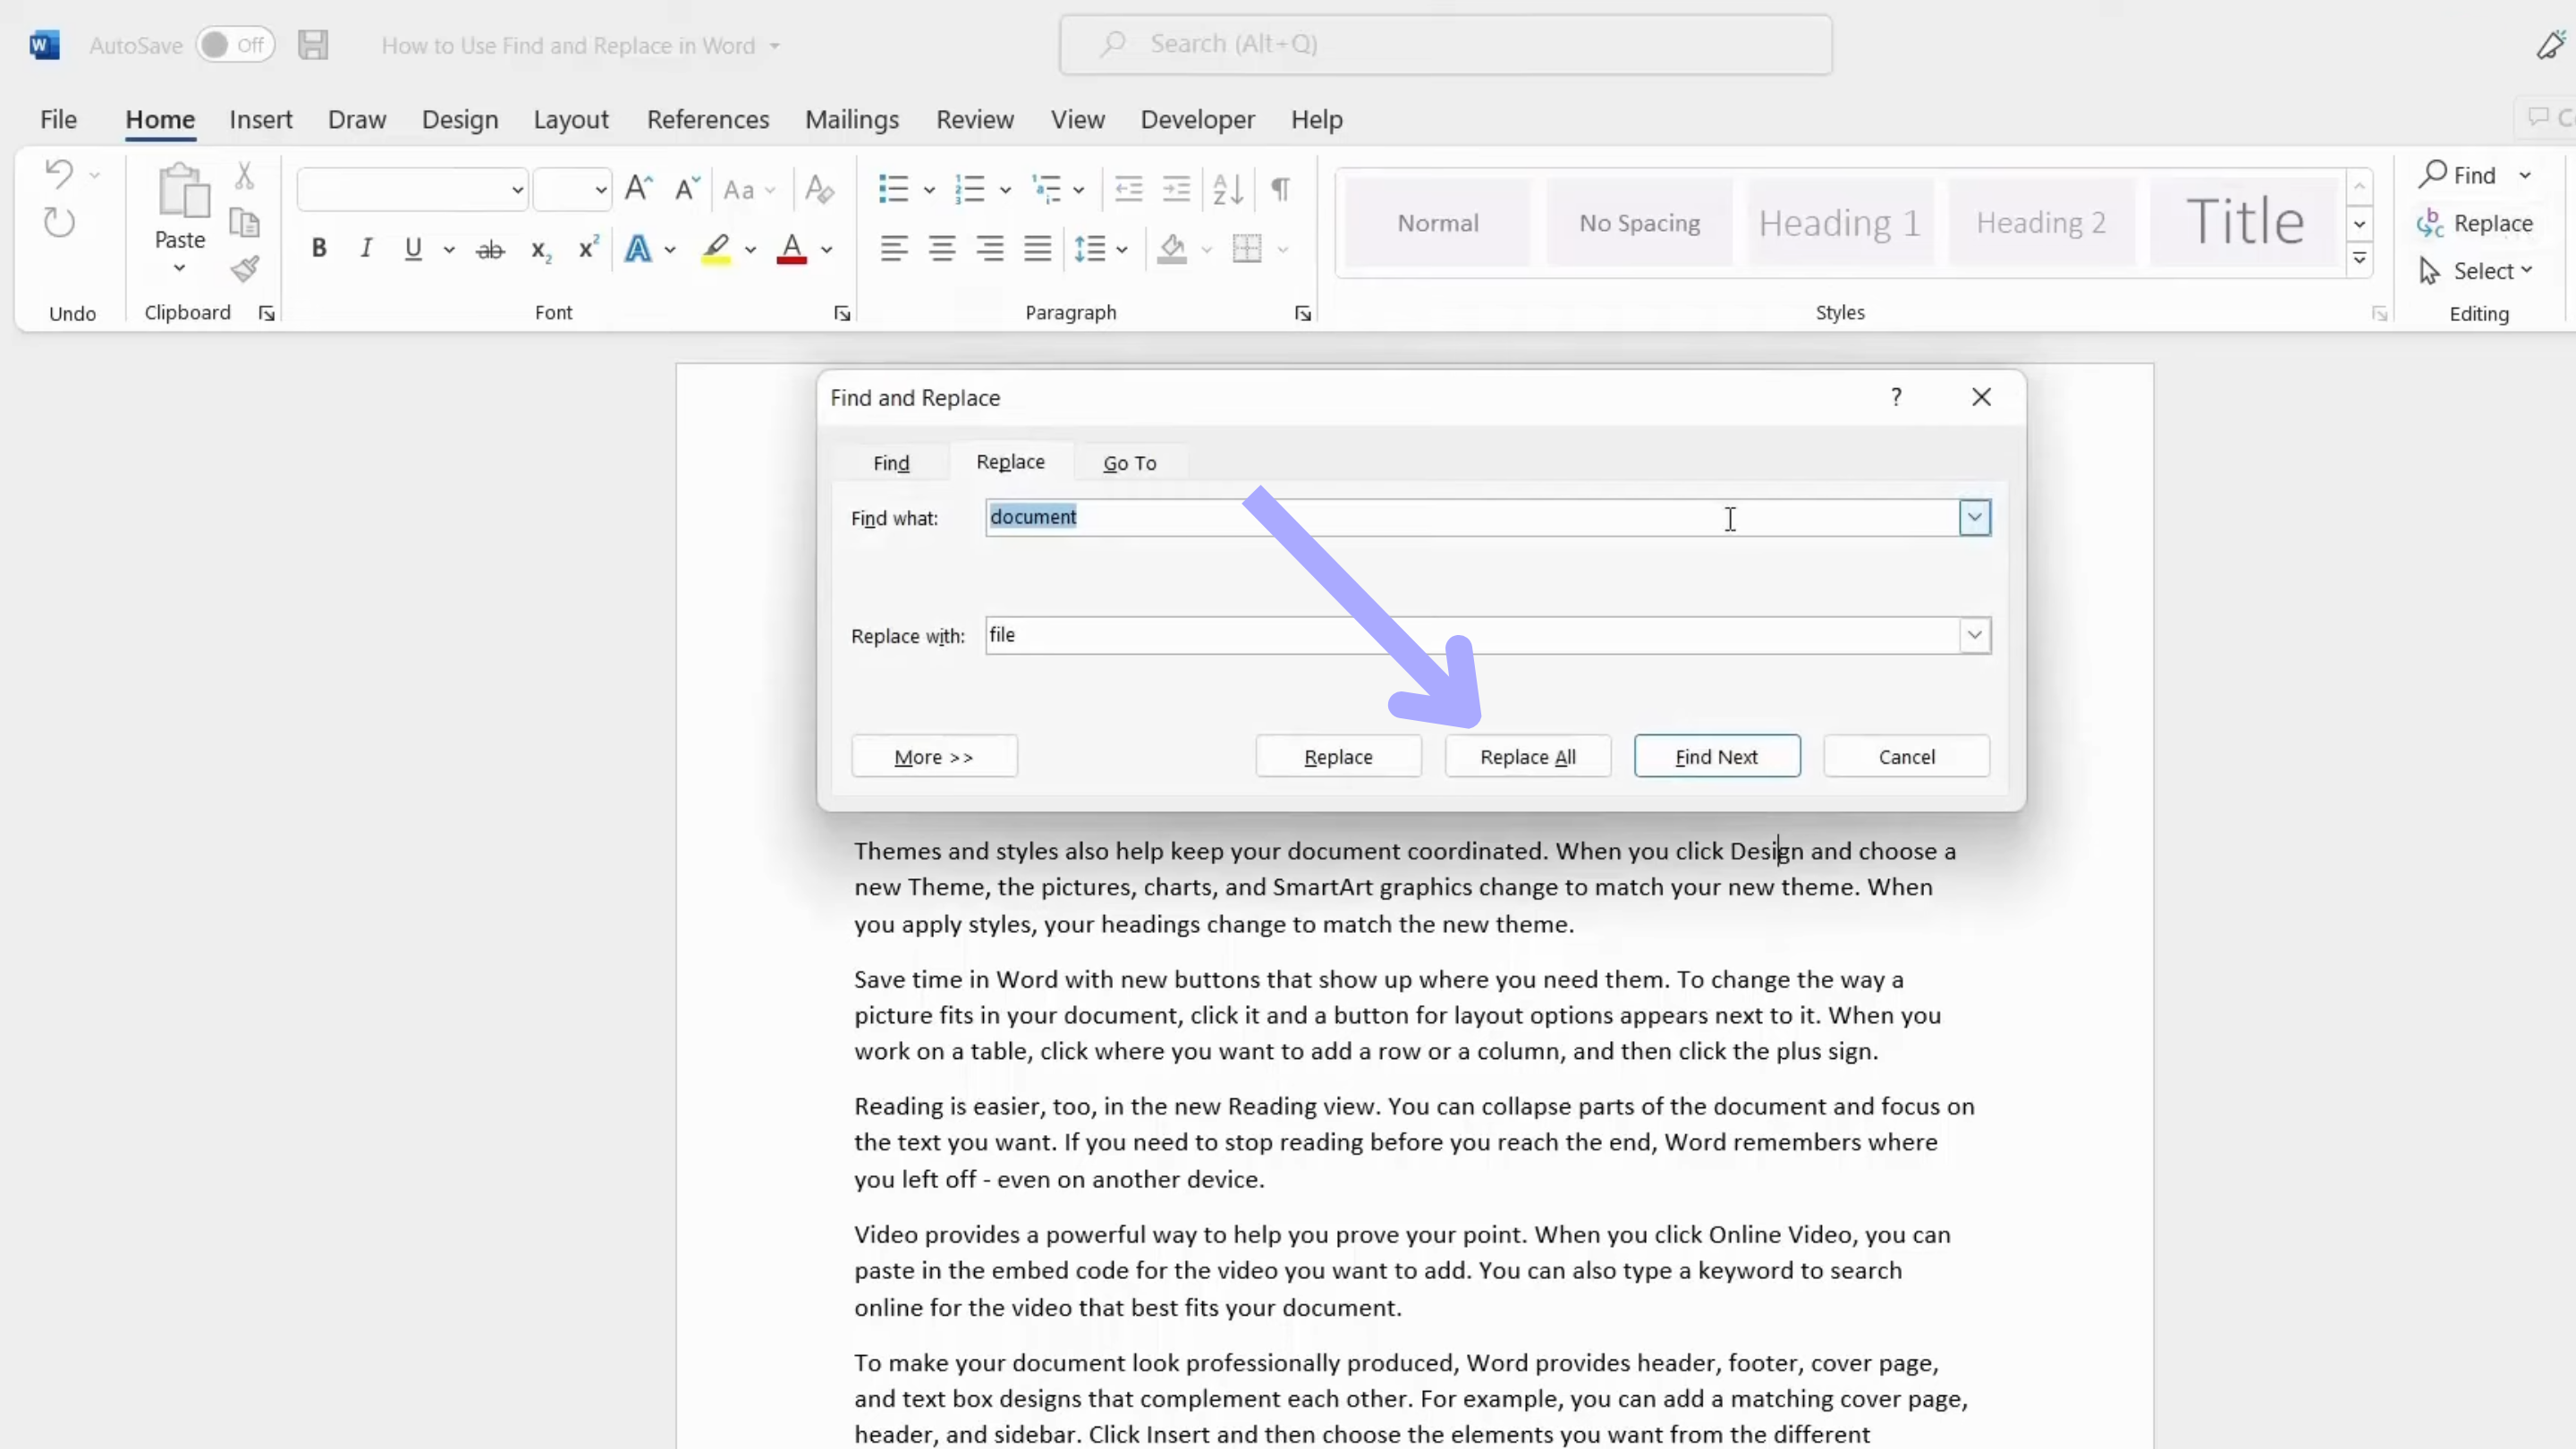Click the Replace All button
2576x1449 pixels.
(1528, 757)
